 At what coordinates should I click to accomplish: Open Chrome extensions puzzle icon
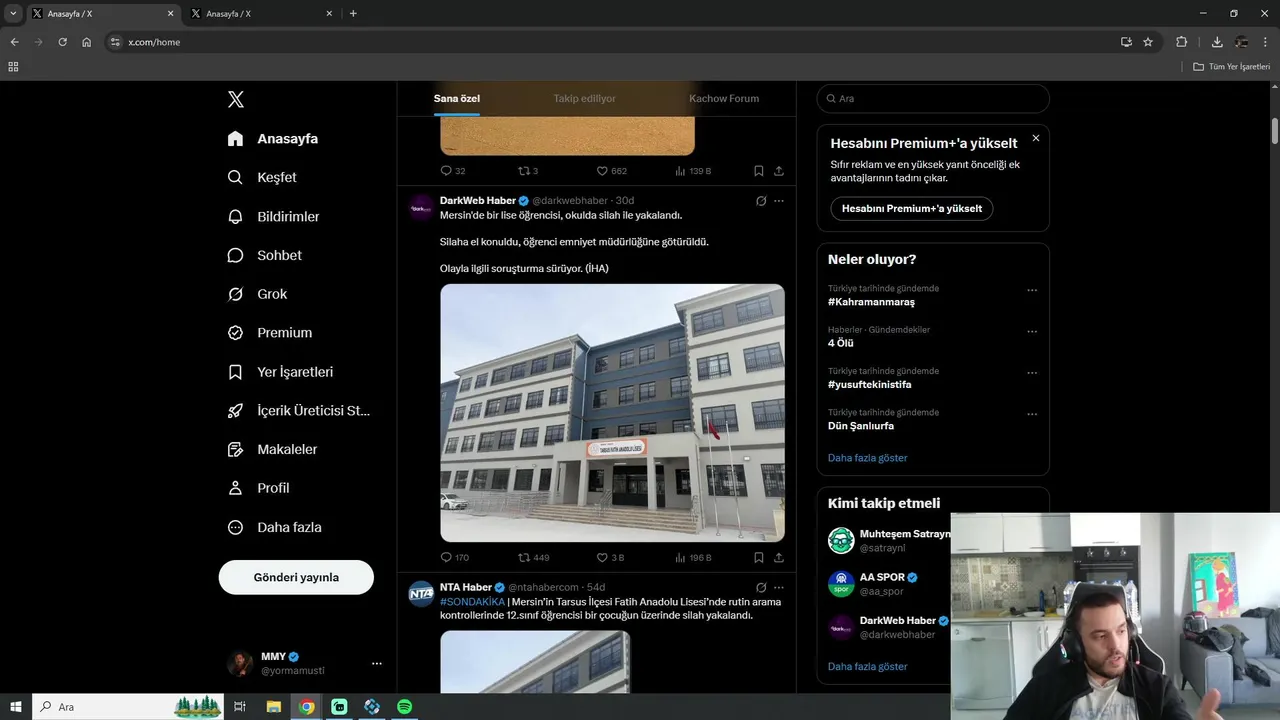(1181, 42)
